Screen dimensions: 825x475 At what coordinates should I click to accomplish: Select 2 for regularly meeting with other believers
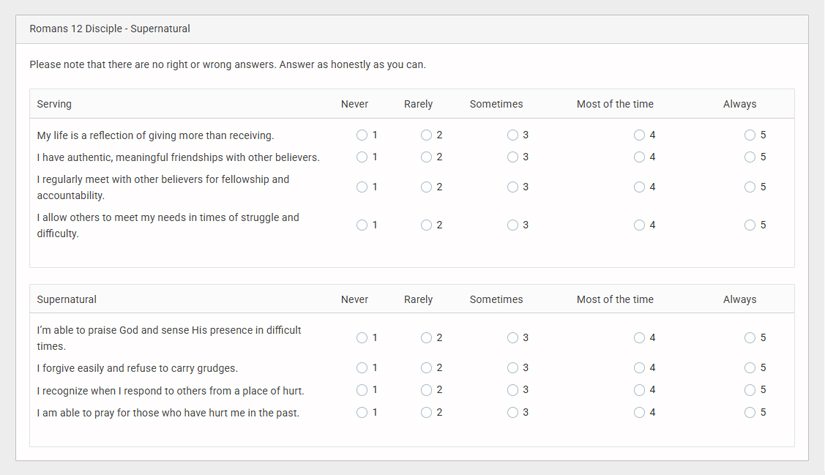[x=427, y=187]
